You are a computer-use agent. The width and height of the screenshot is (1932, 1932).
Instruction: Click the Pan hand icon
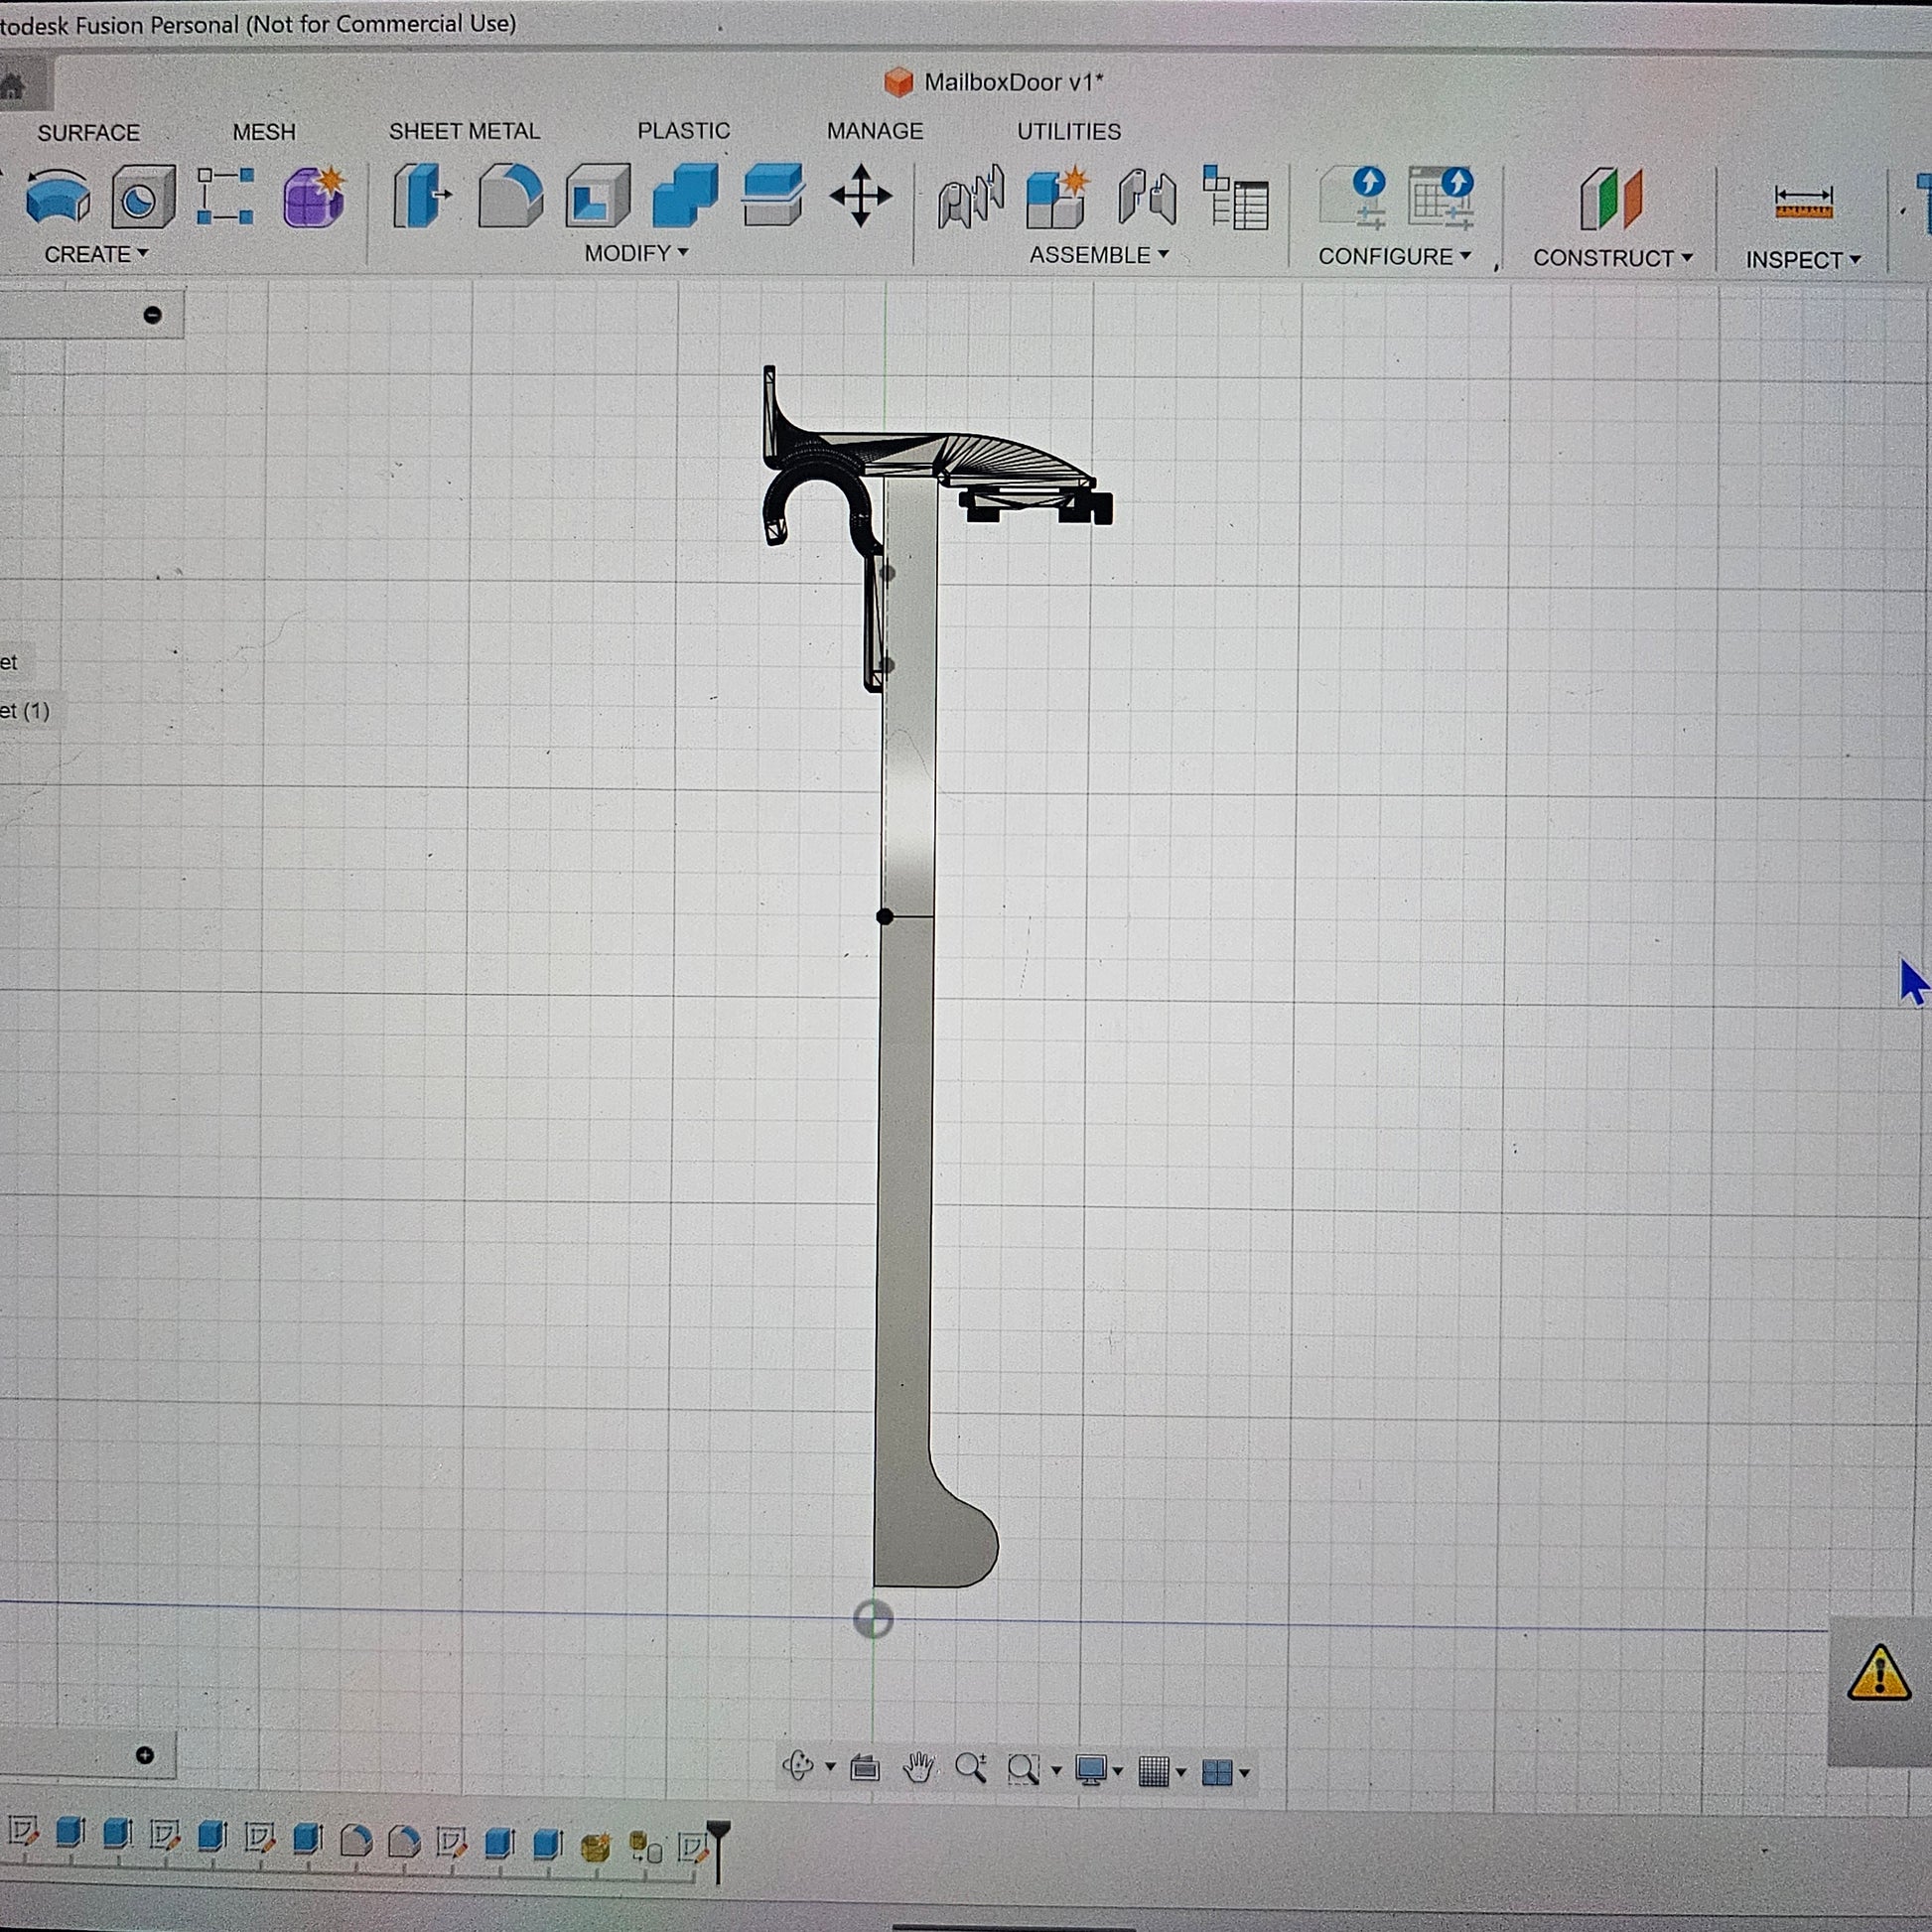[918, 1769]
